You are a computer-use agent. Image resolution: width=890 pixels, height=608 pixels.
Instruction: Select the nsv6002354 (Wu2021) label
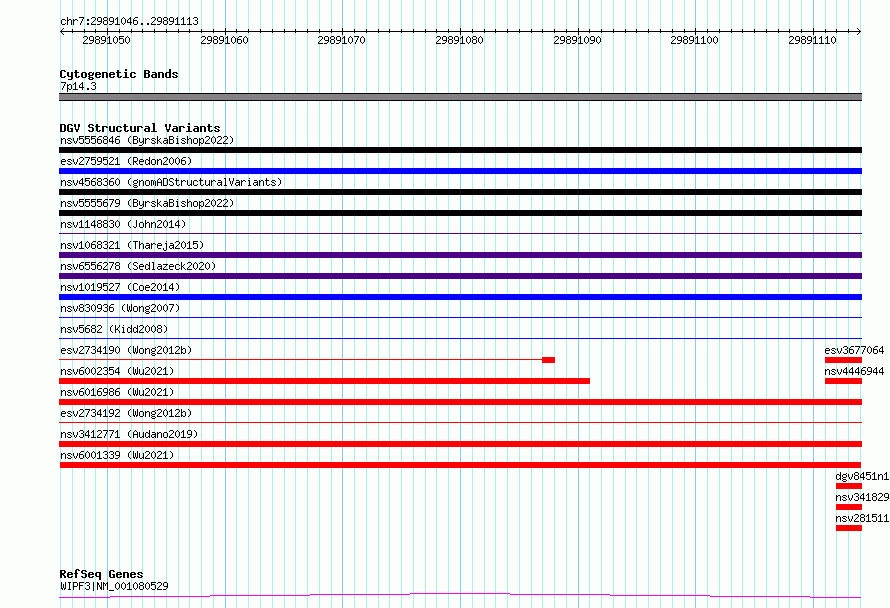tap(117, 371)
